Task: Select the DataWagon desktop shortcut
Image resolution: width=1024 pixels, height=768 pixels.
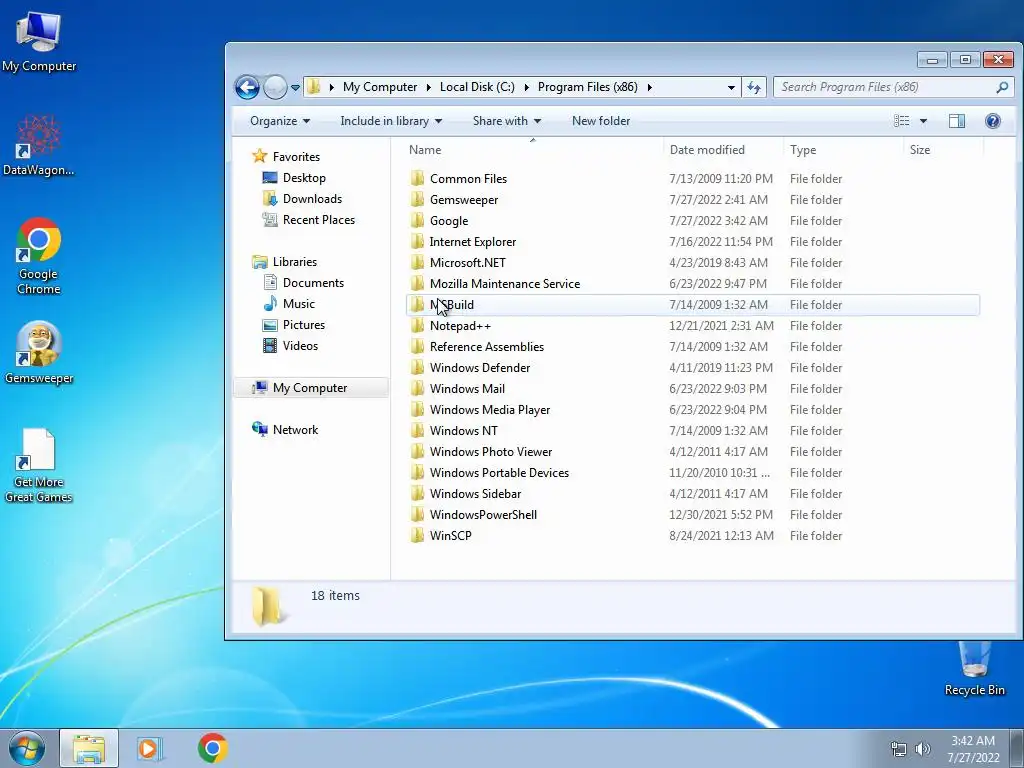Action: (39, 145)
